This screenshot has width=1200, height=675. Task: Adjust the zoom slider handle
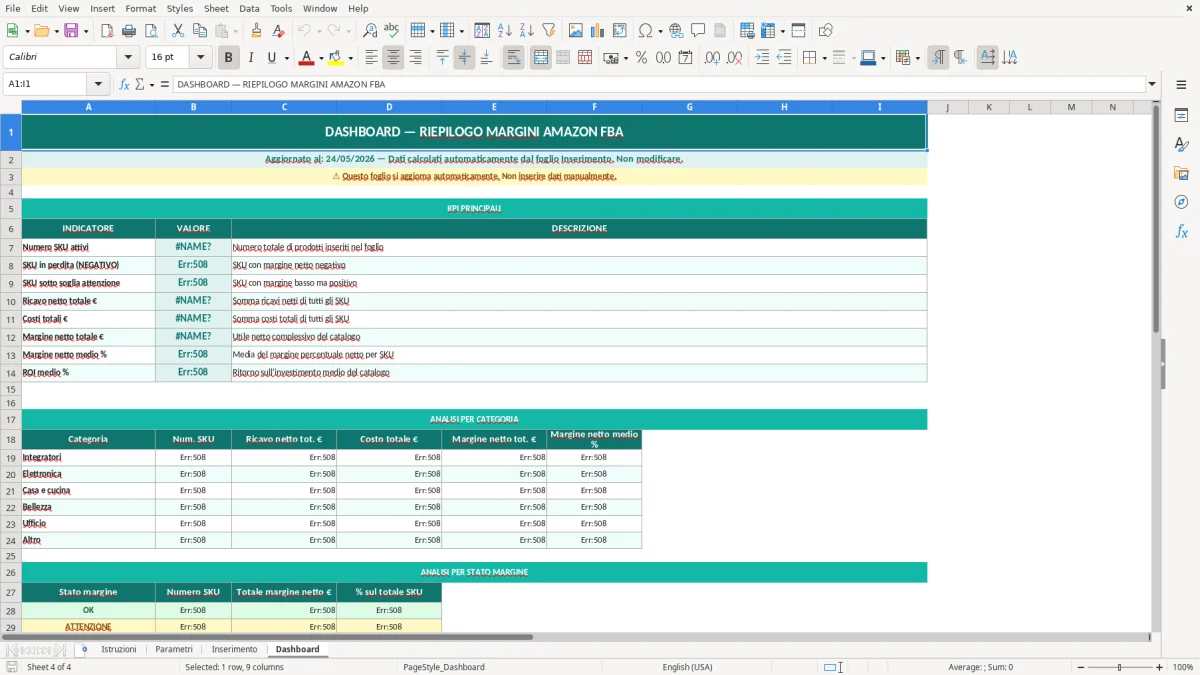coord(1120,667)
